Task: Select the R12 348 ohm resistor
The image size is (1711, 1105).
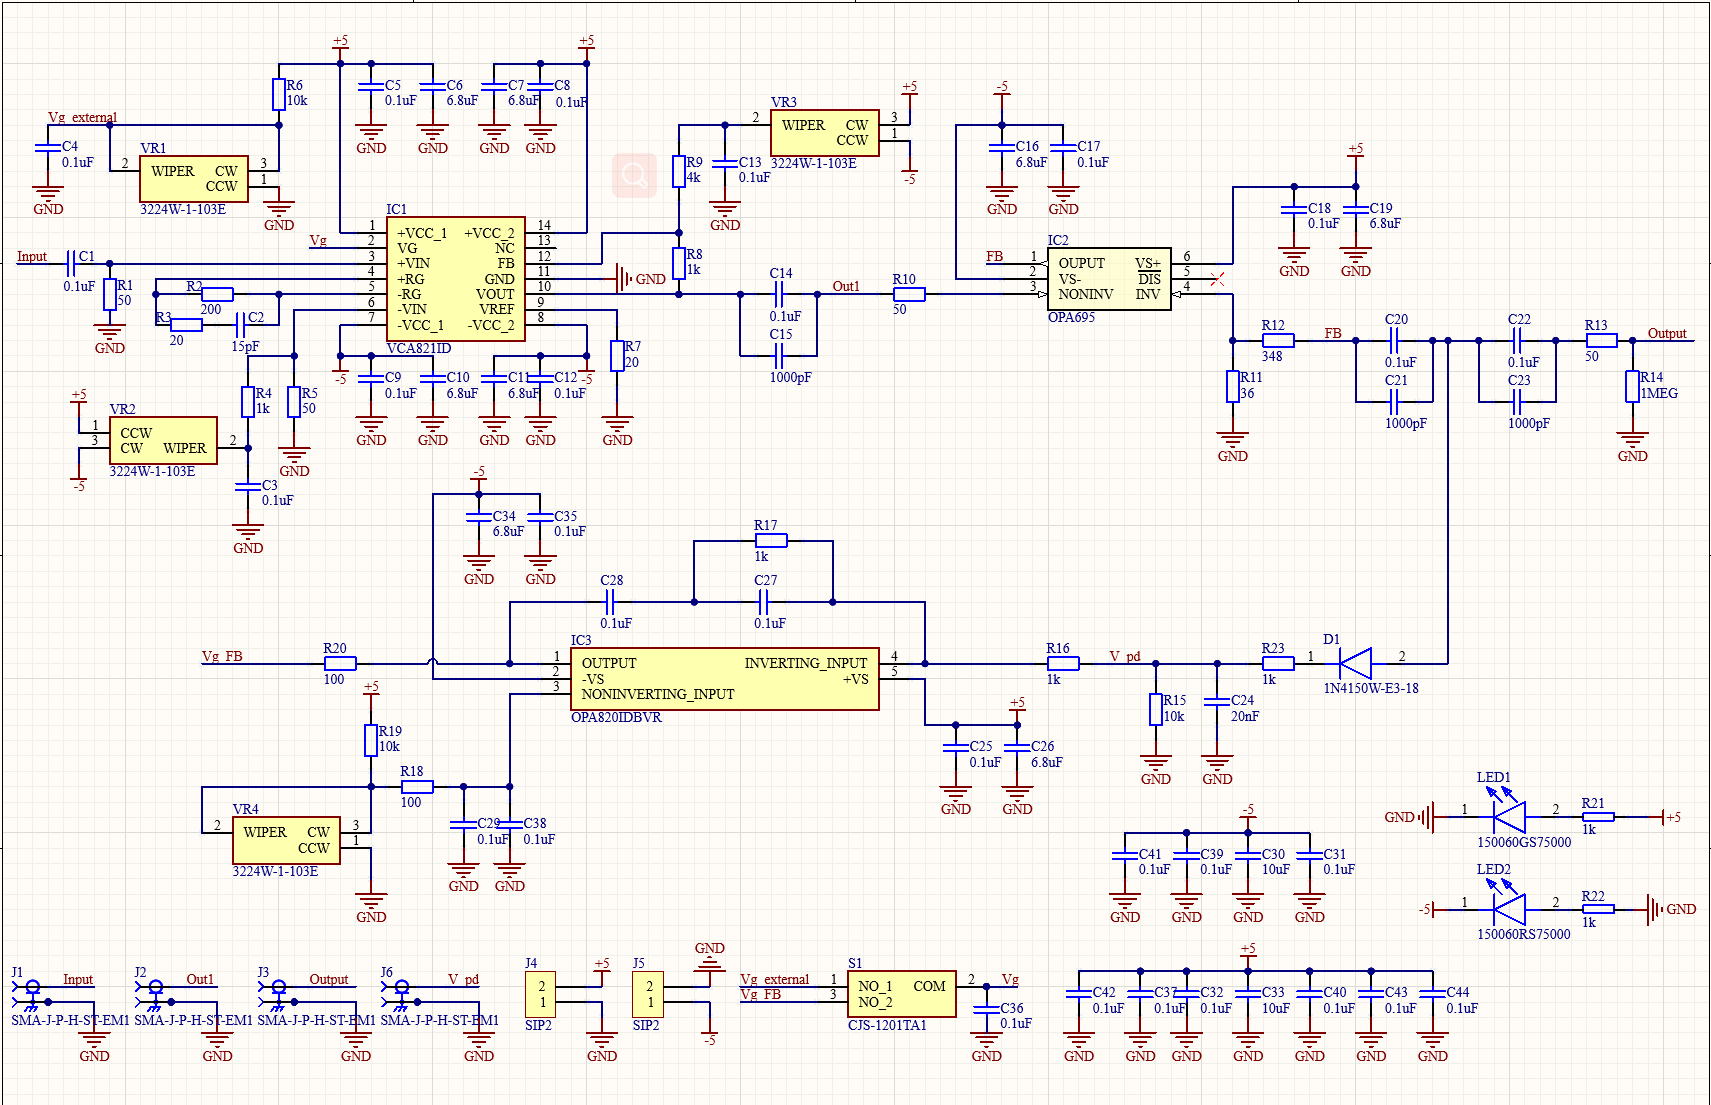Action: click(1278, 341)
